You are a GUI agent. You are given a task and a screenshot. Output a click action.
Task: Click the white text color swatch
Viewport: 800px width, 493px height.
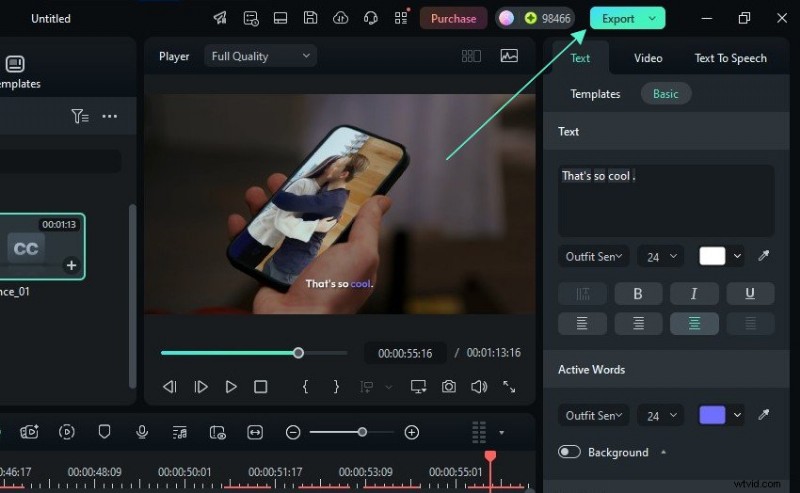click(712, 256)
